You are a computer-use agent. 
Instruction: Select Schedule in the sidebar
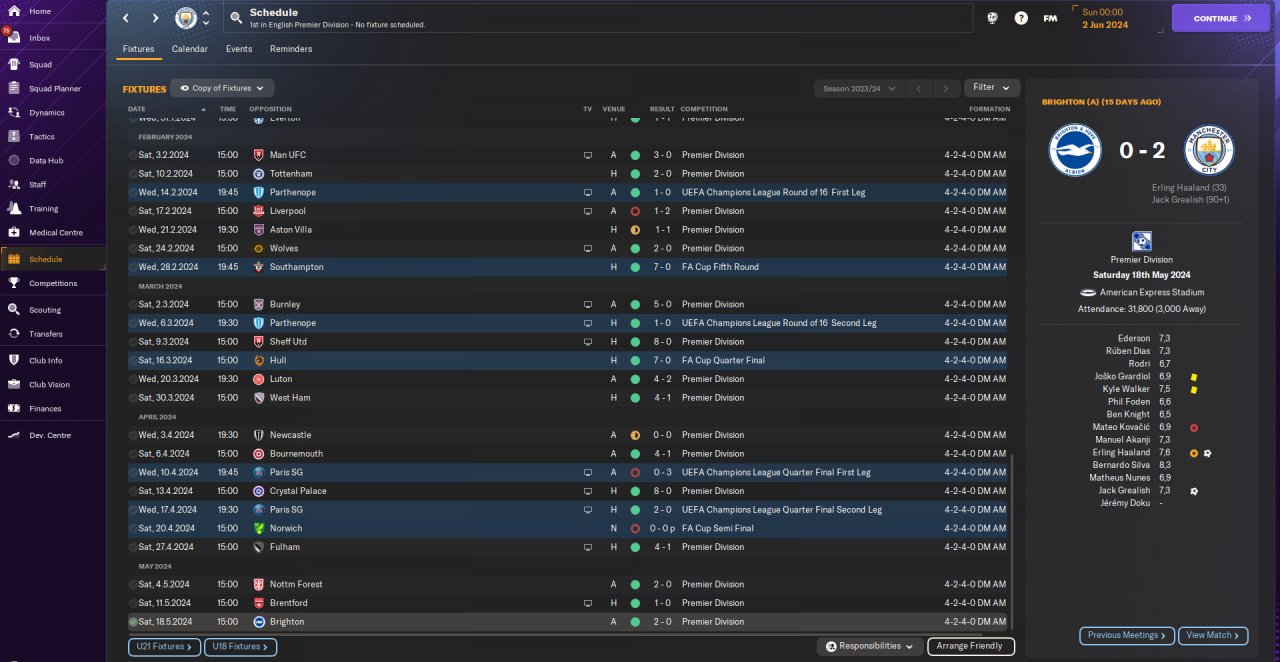53,259
